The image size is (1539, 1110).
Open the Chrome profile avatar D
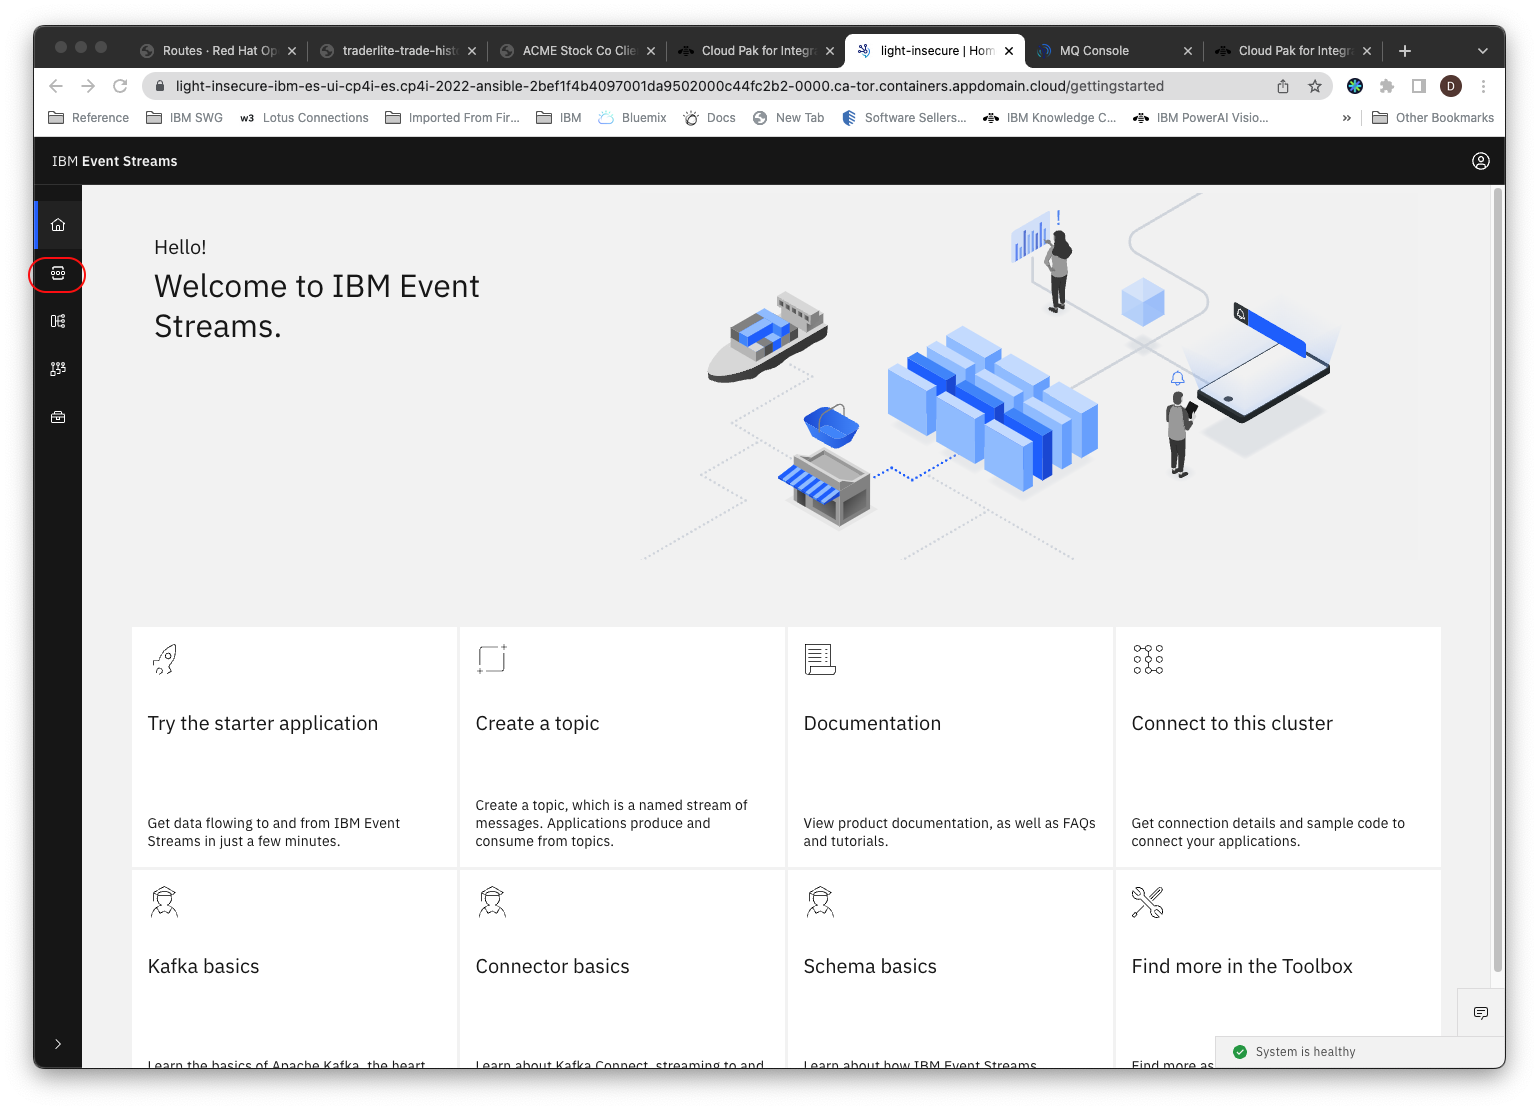1451,86
